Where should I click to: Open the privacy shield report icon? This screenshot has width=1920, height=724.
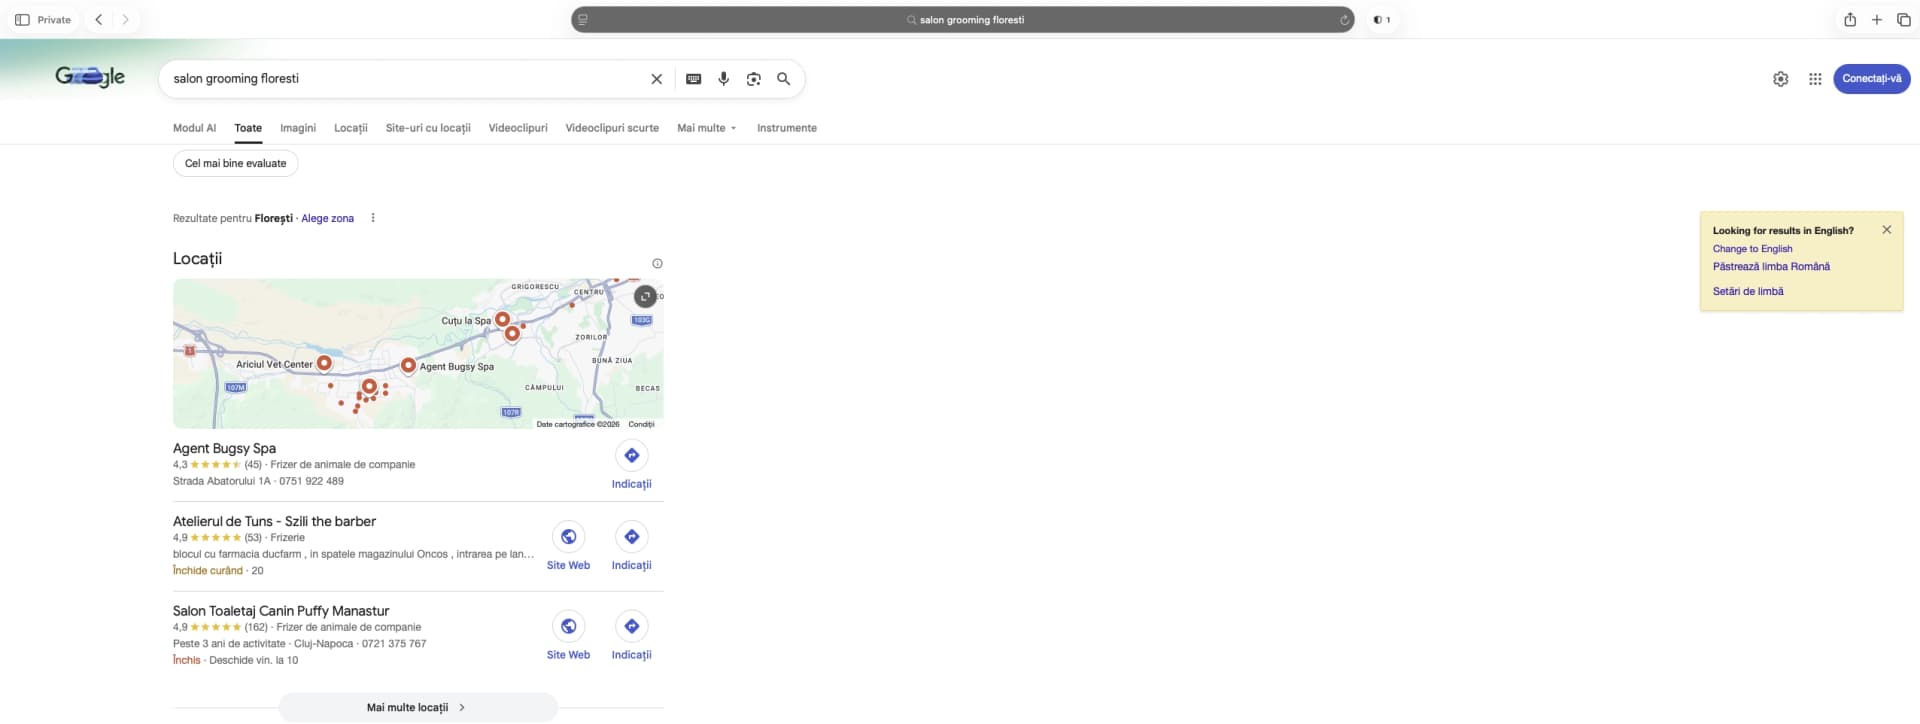(1381, 20)
